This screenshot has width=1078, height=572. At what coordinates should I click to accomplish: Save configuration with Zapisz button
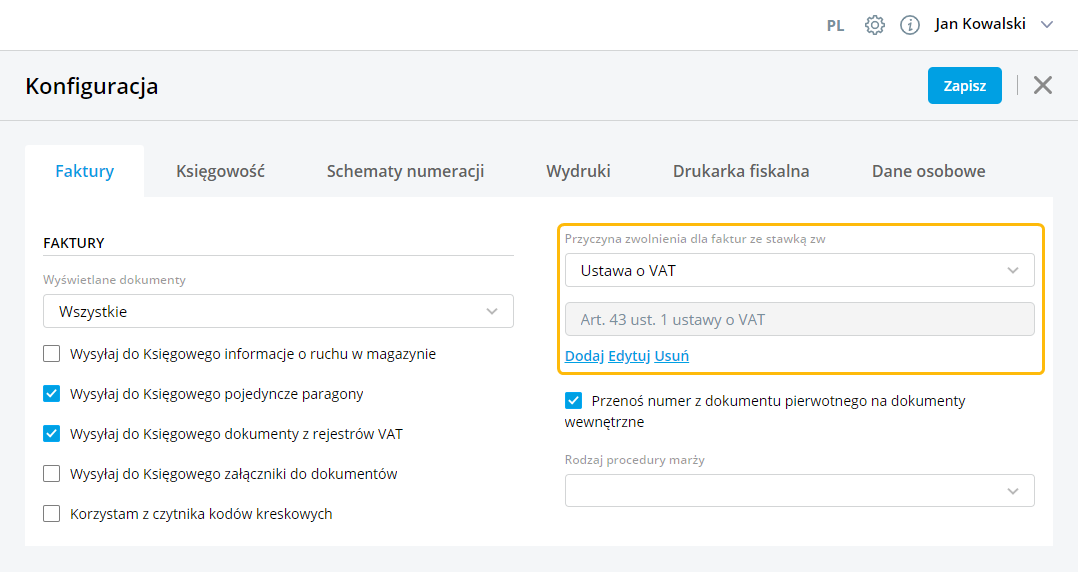(964, 86)
